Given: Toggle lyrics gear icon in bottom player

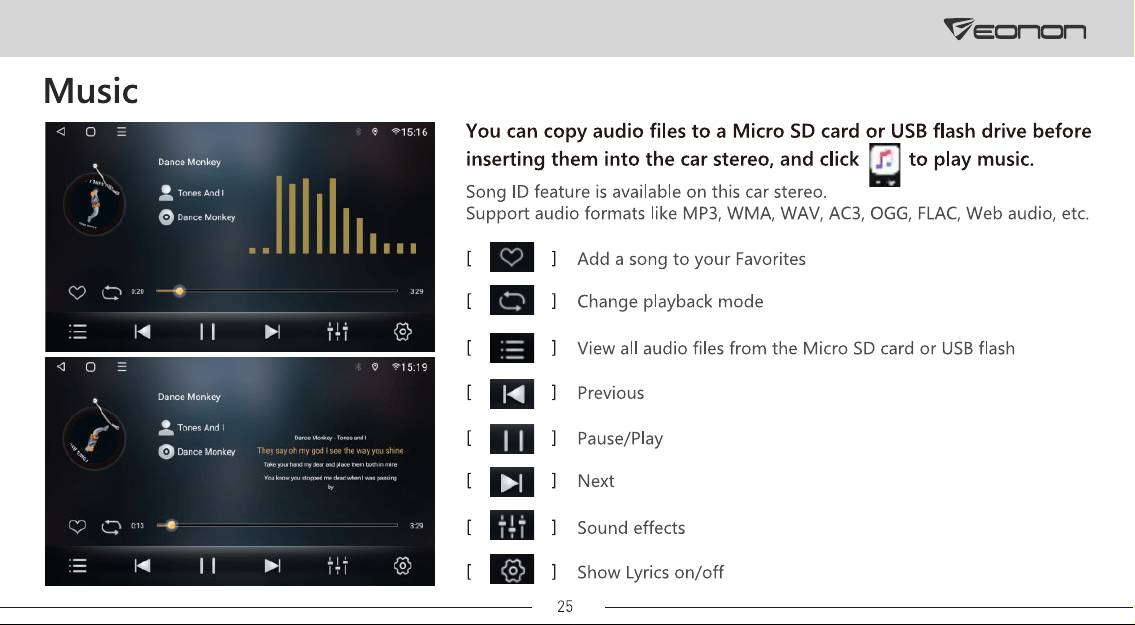Looking at the screenshot, I should coord(402,566).
